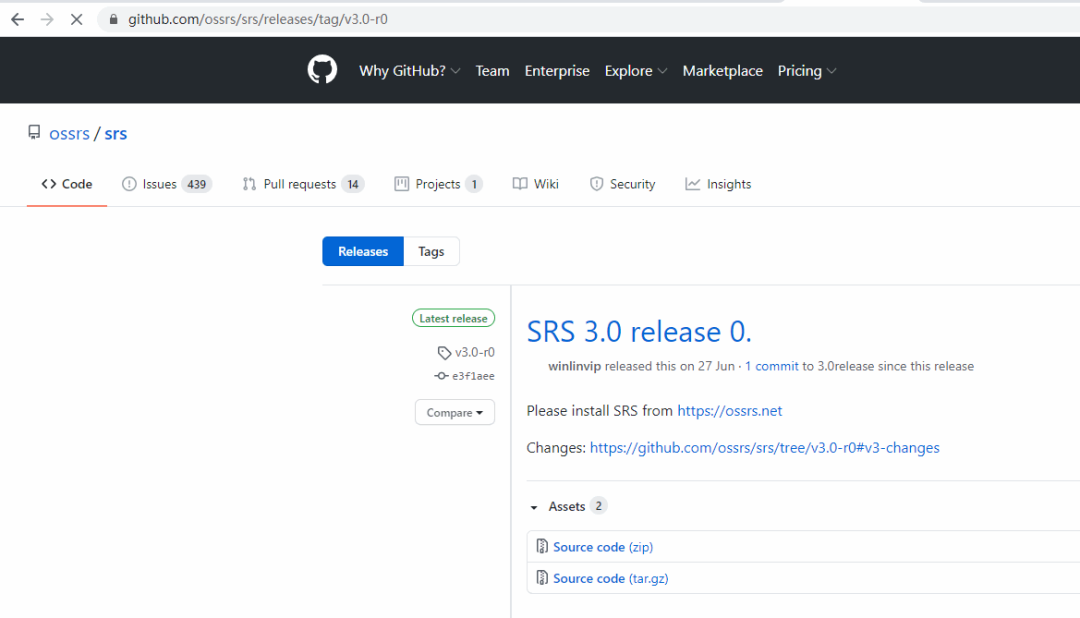The height and width of the screenshot is (618, 1080).
Task: Open the Security tab
Action: (623, 184)
